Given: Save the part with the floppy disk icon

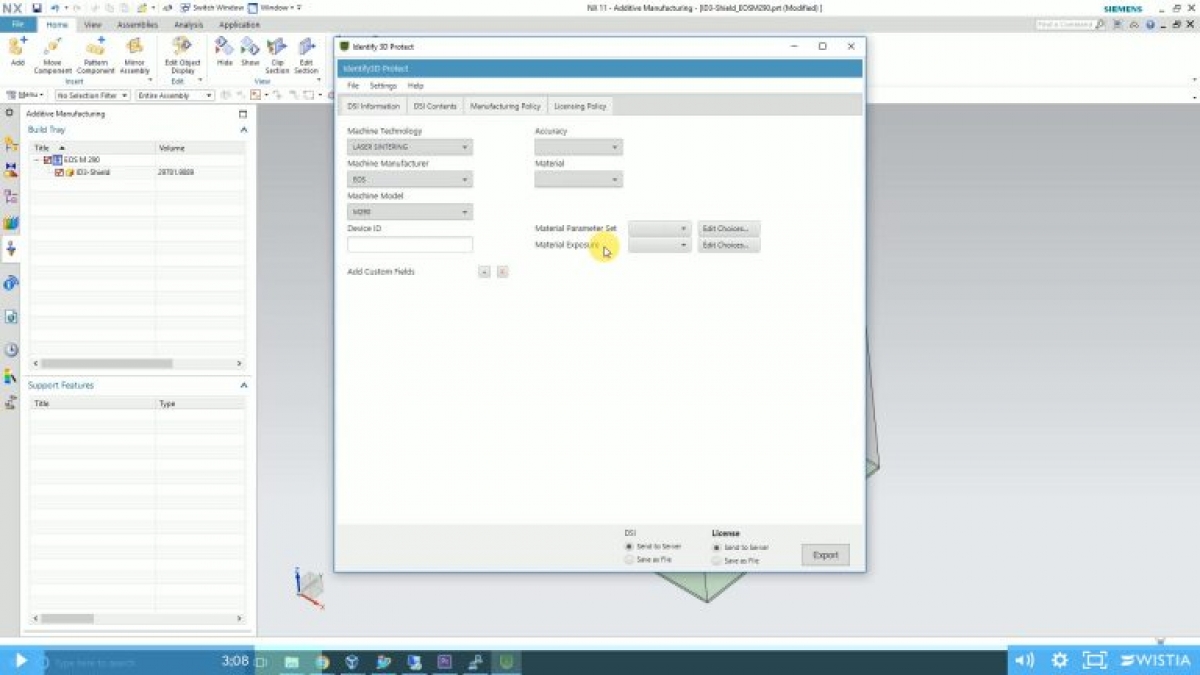Looking at the screenshot, I should tap(37, 8).
